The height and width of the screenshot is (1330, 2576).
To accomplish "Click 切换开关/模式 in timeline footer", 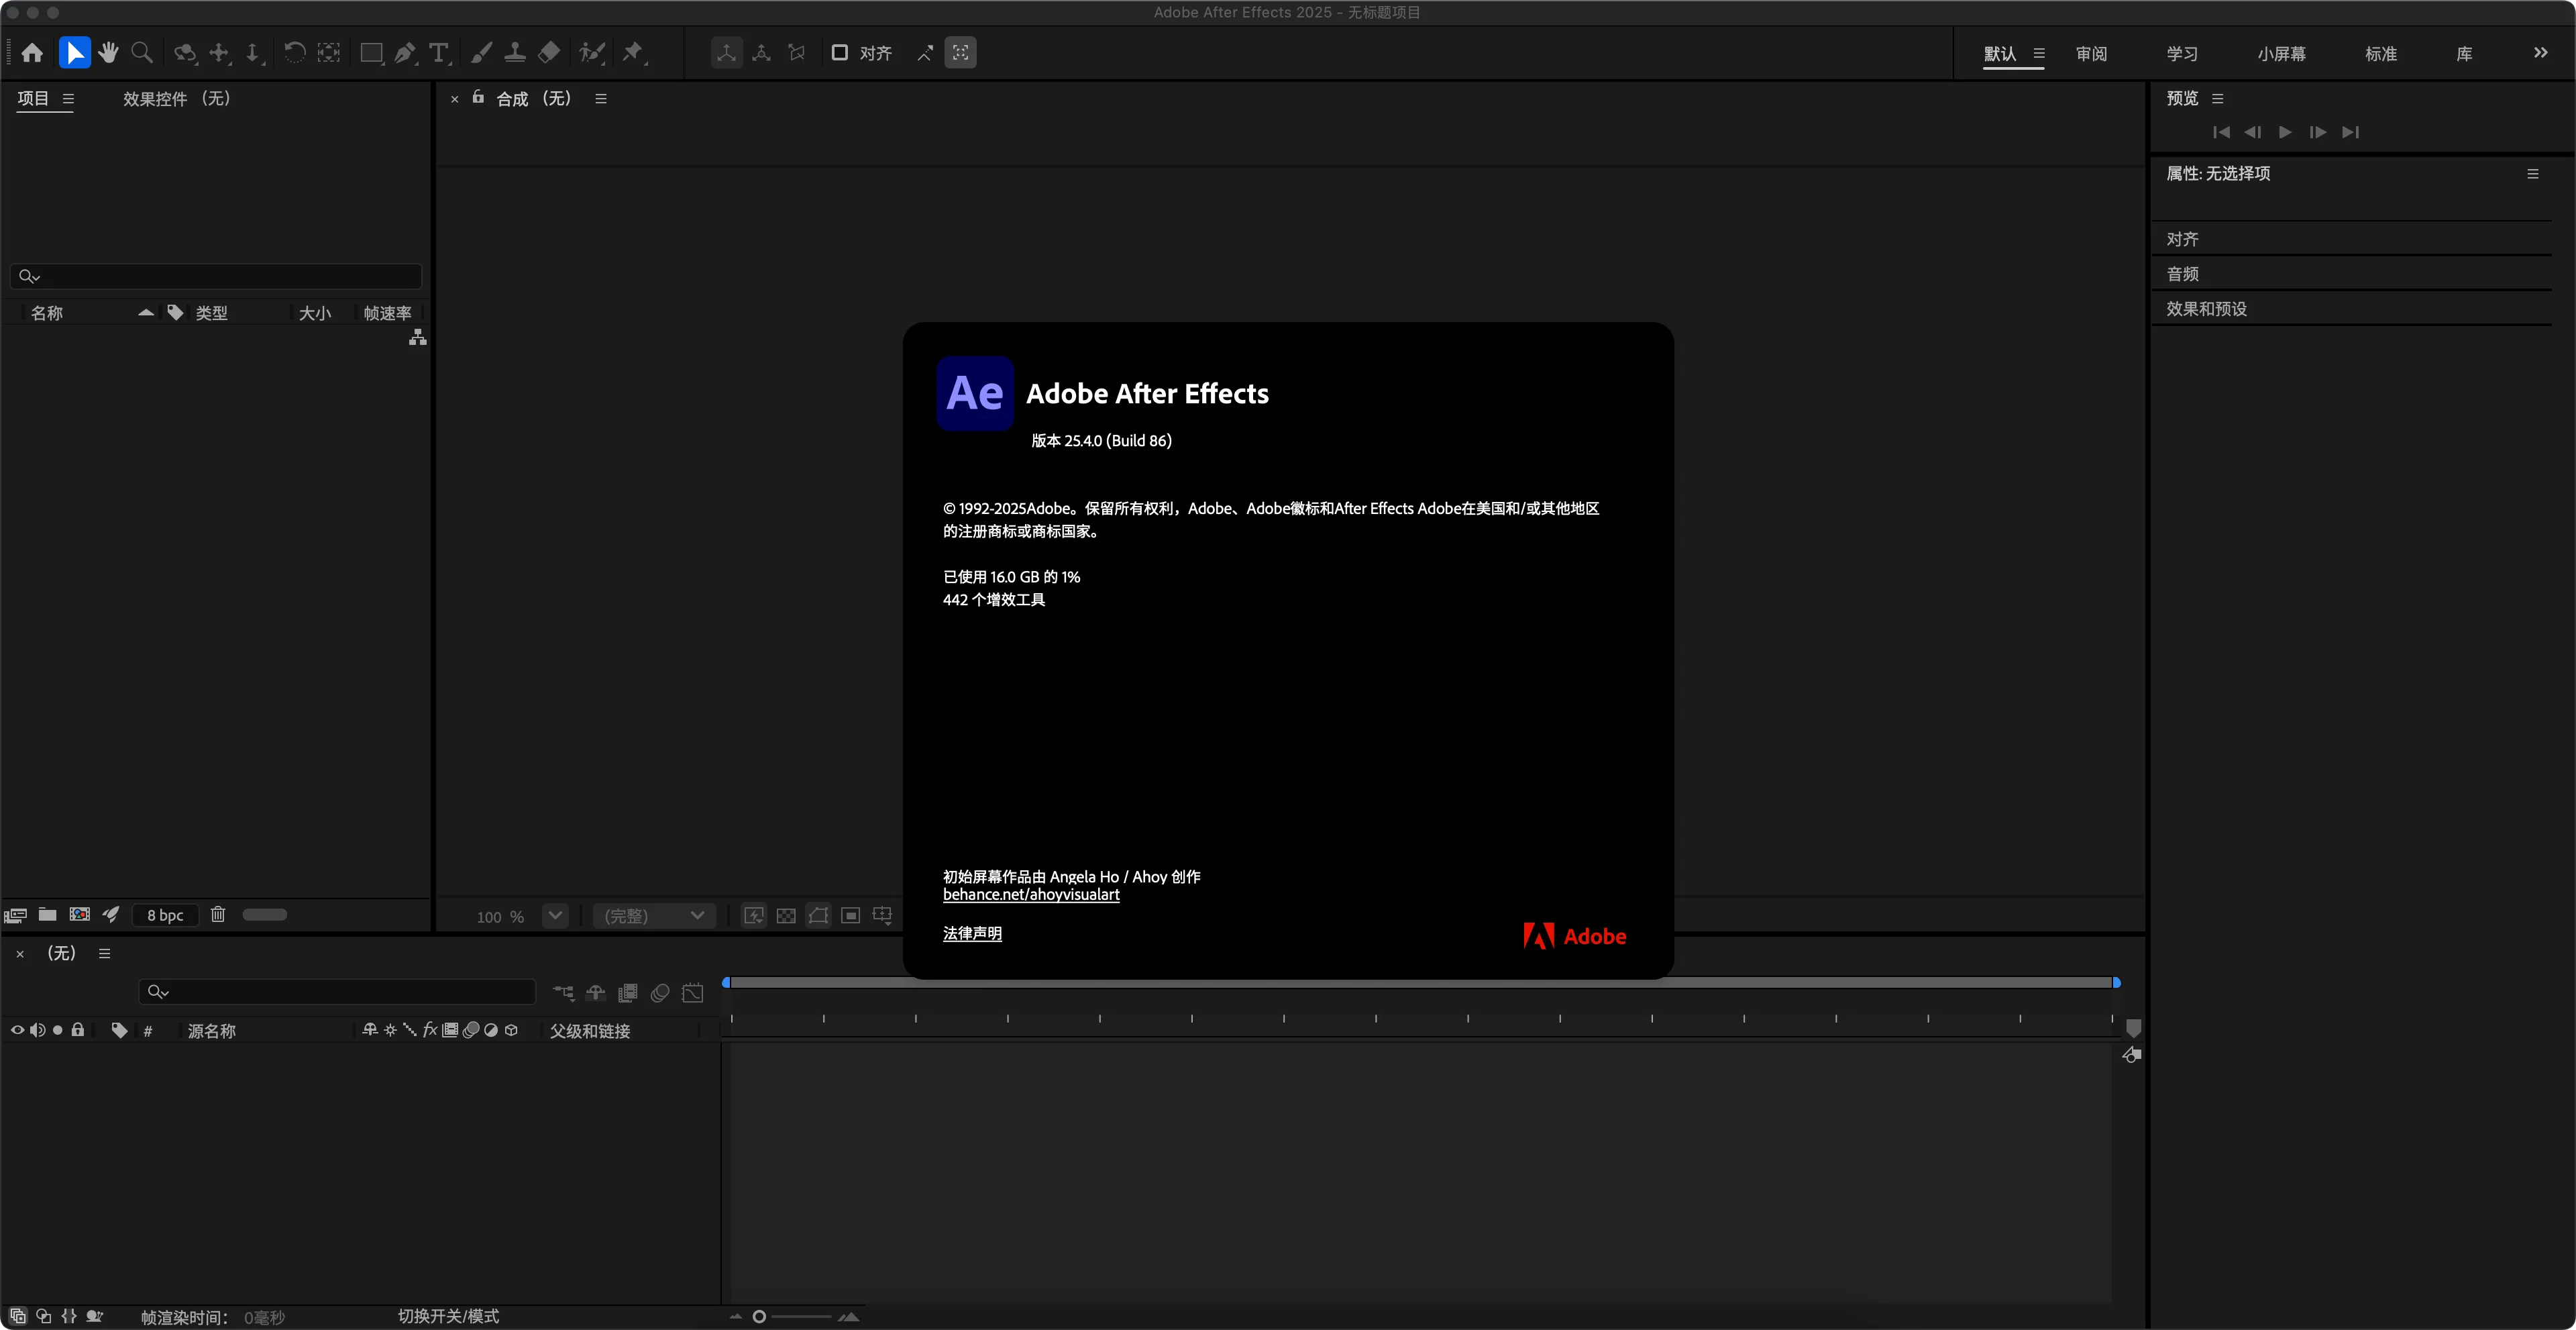I will coord(448,1316).
